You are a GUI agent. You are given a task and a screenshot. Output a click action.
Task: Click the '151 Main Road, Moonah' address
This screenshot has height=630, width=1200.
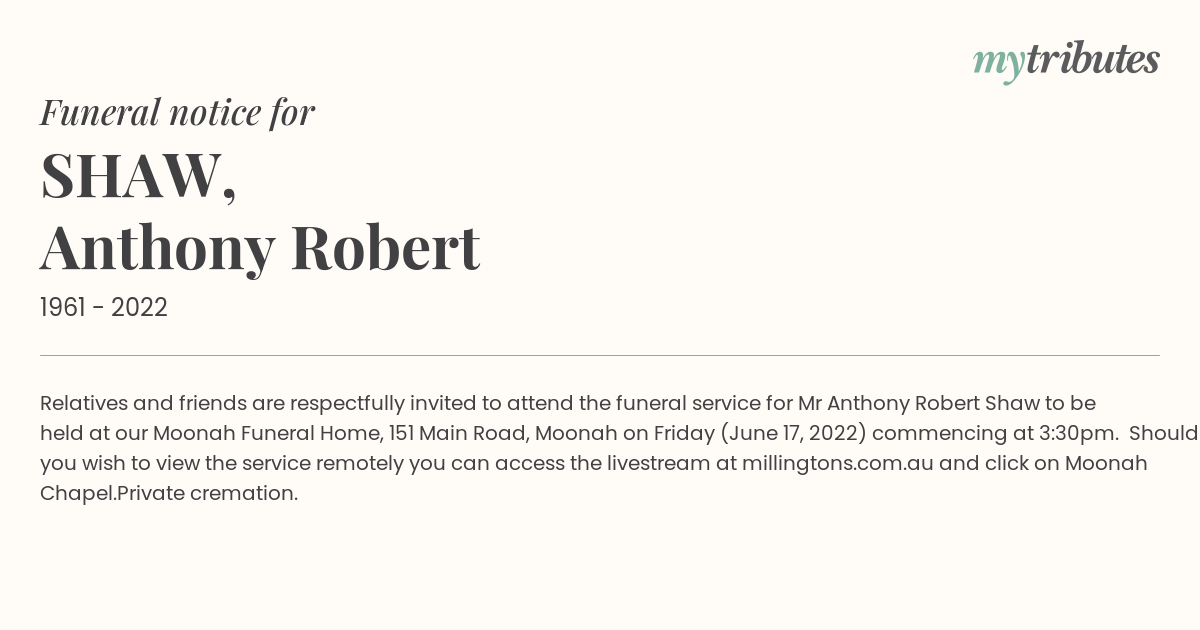(x=503, y=433)
